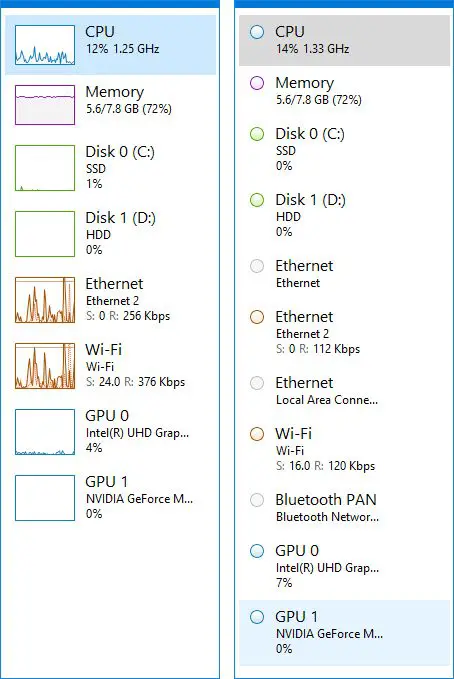Click green circle icon for Disk 1 (D:)

[x=257, y=200]
